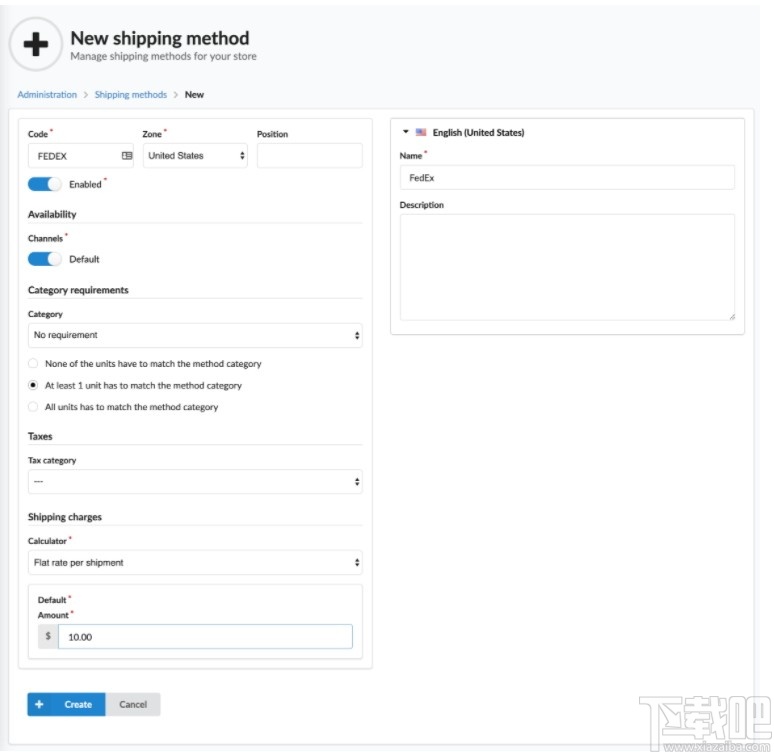Screen dimensions: 774x752
Task: Go to Administration breadcrumb link
Action: 47,95
